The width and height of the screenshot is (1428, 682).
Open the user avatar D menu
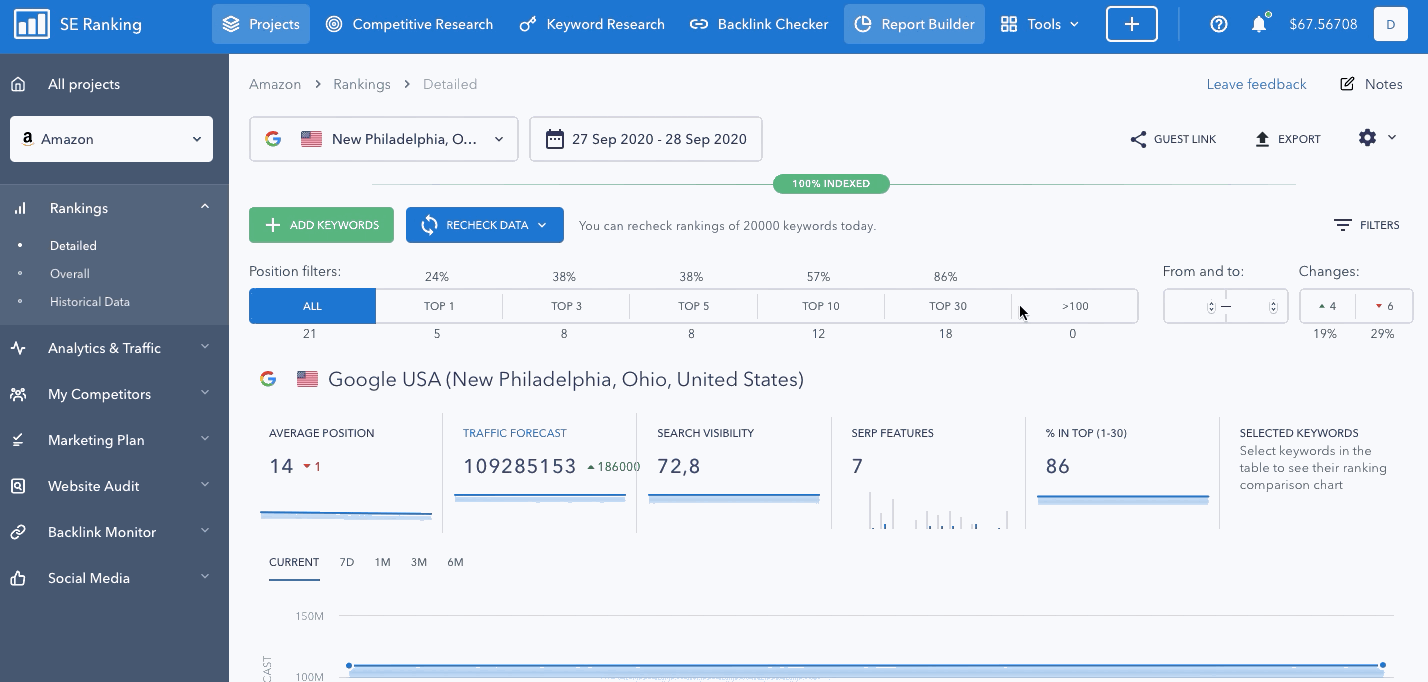(x=1391, y=24)
